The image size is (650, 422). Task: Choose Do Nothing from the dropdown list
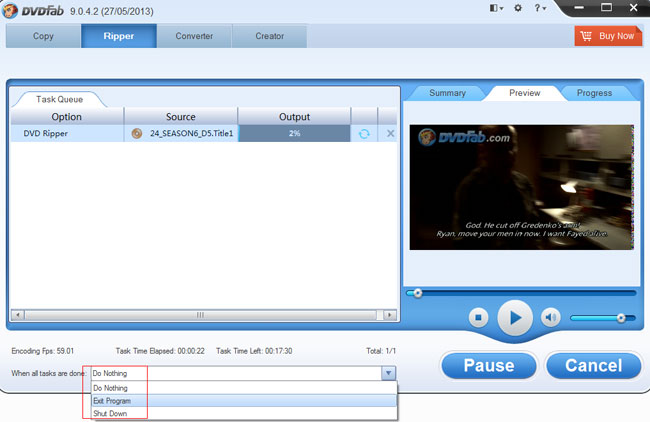(244, 388)
